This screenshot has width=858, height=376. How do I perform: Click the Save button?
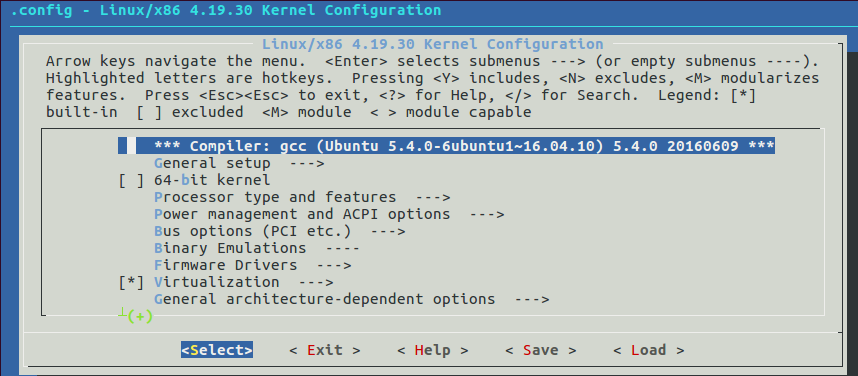tap(540, 350)
